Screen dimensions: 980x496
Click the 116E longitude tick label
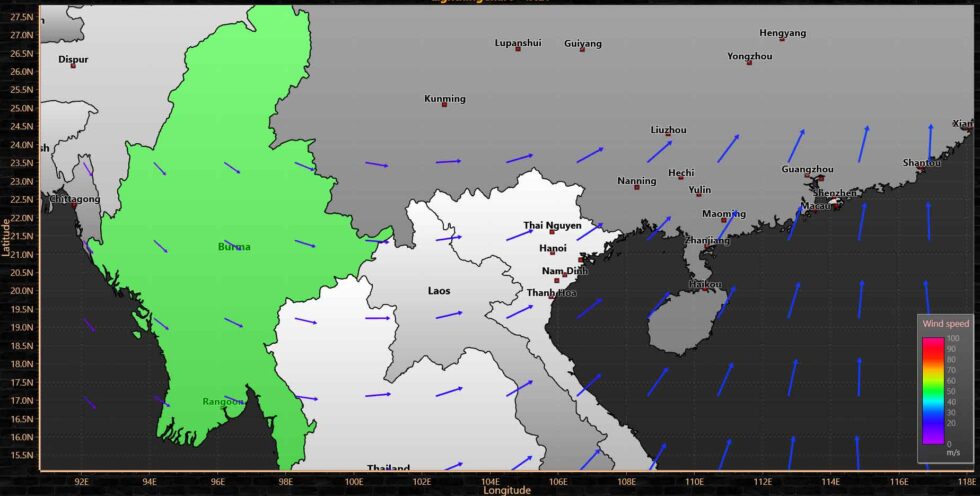[899, 481]
